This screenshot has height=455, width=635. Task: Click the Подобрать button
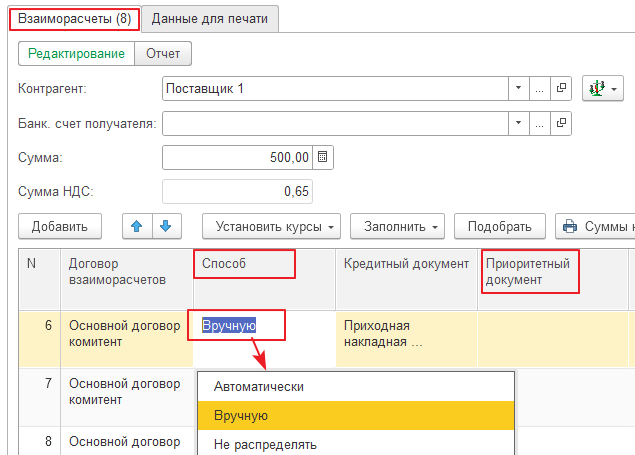tap(499, 226)
